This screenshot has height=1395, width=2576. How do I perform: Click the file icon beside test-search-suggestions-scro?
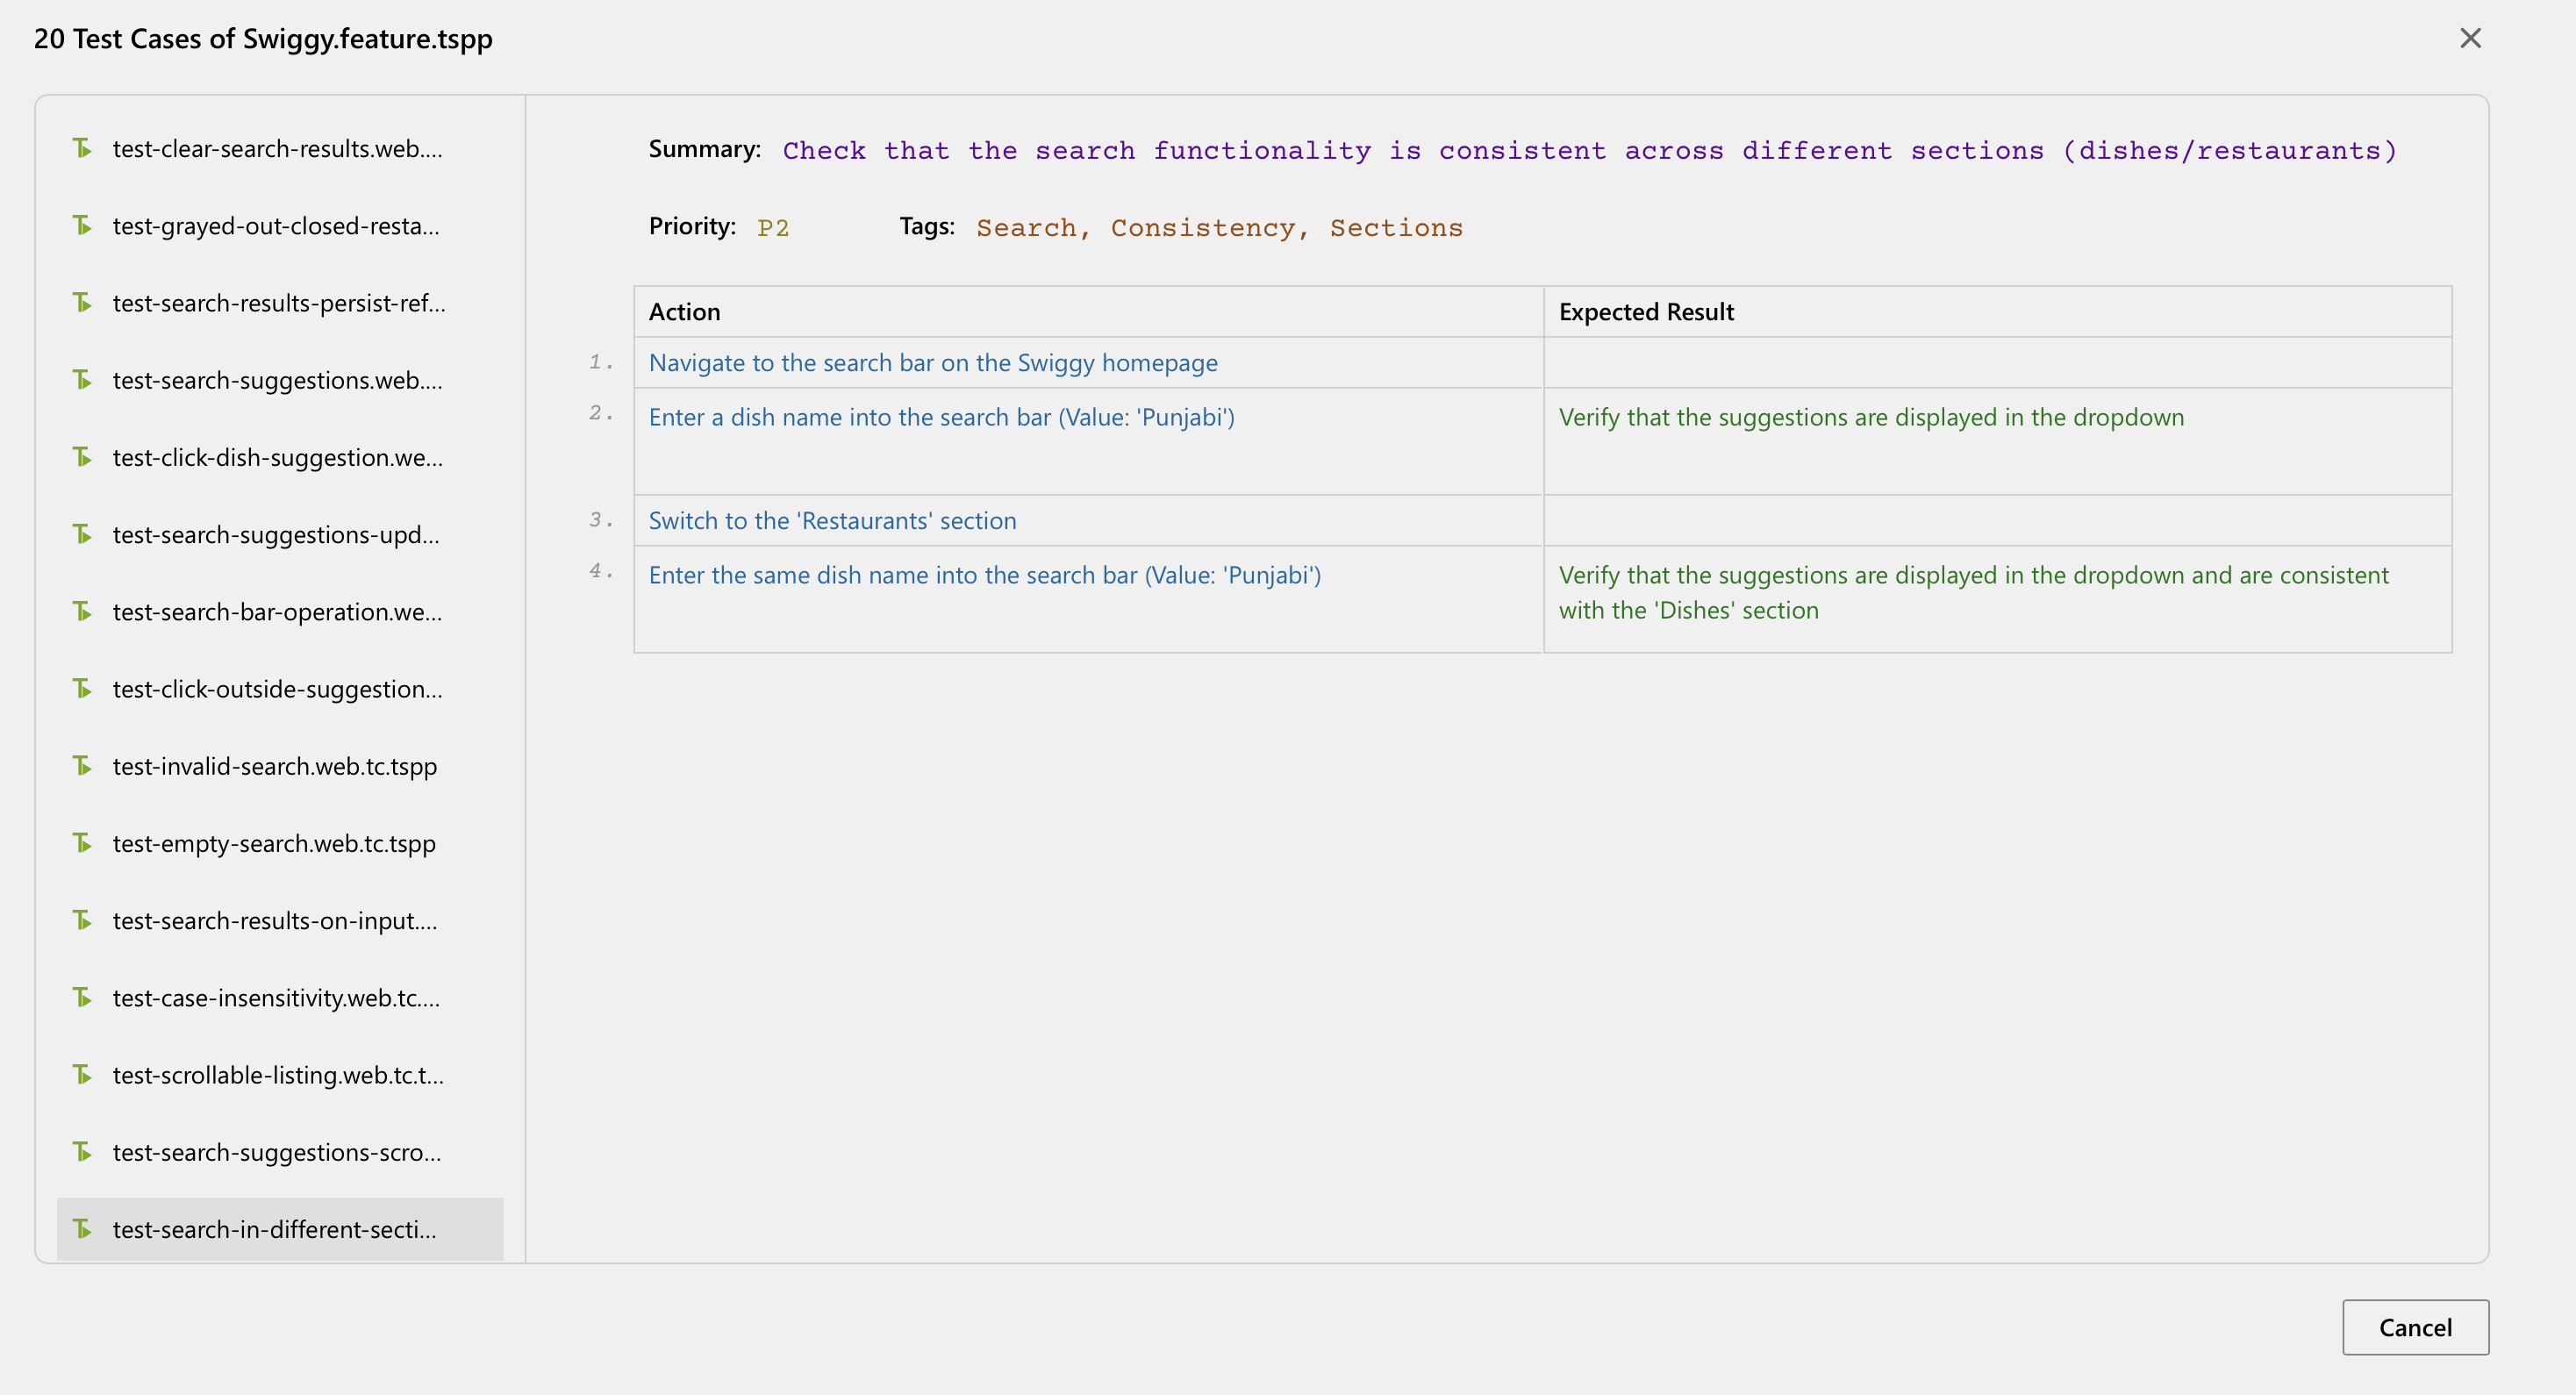click(82, 1152)
